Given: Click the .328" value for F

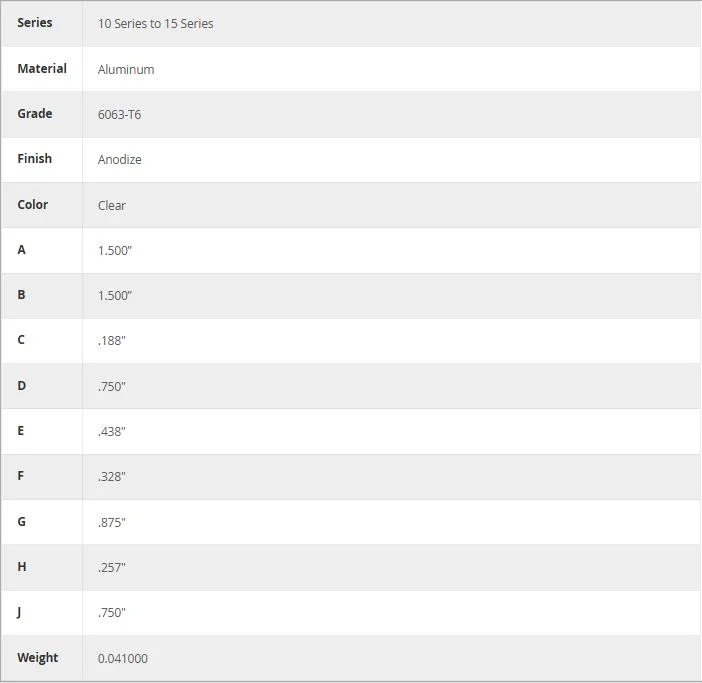Looking at the screenshot, I should pos(111,477).
